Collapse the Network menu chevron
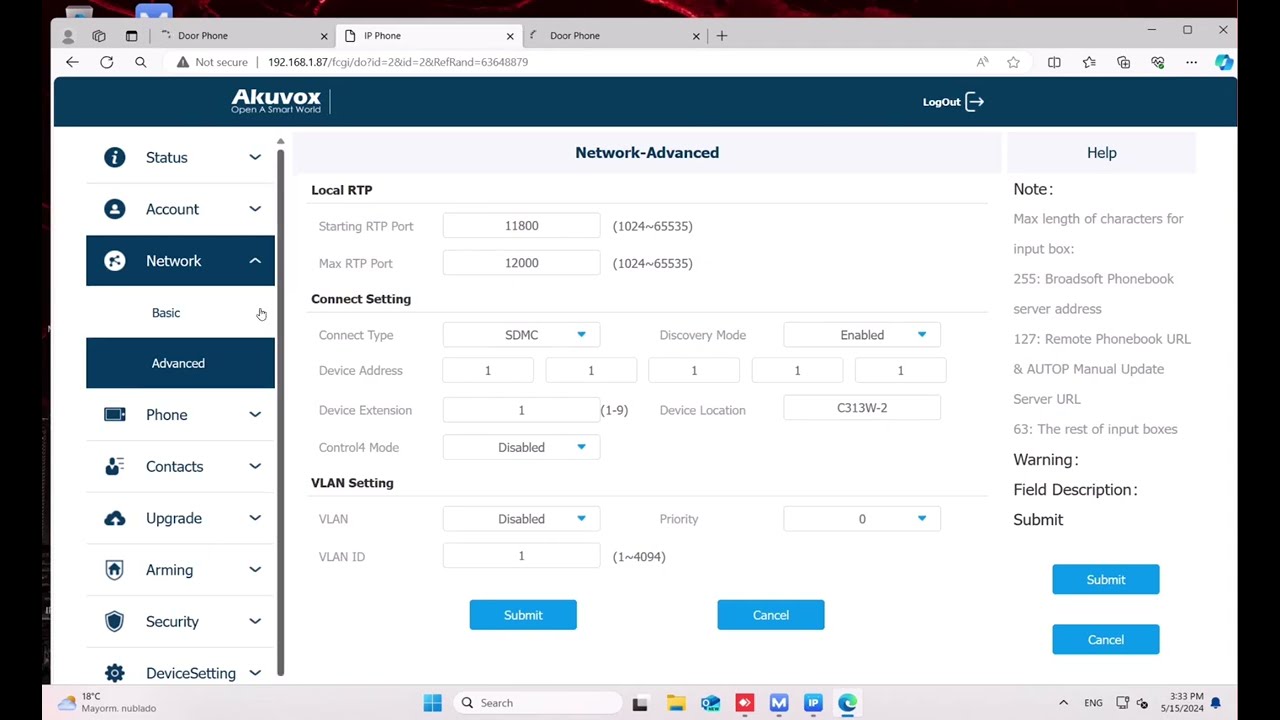 pos(255,261)
